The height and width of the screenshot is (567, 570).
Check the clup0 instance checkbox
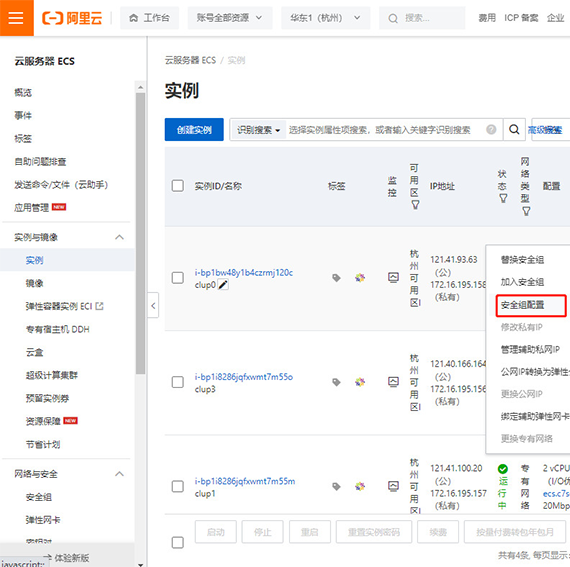click(177, 278)
